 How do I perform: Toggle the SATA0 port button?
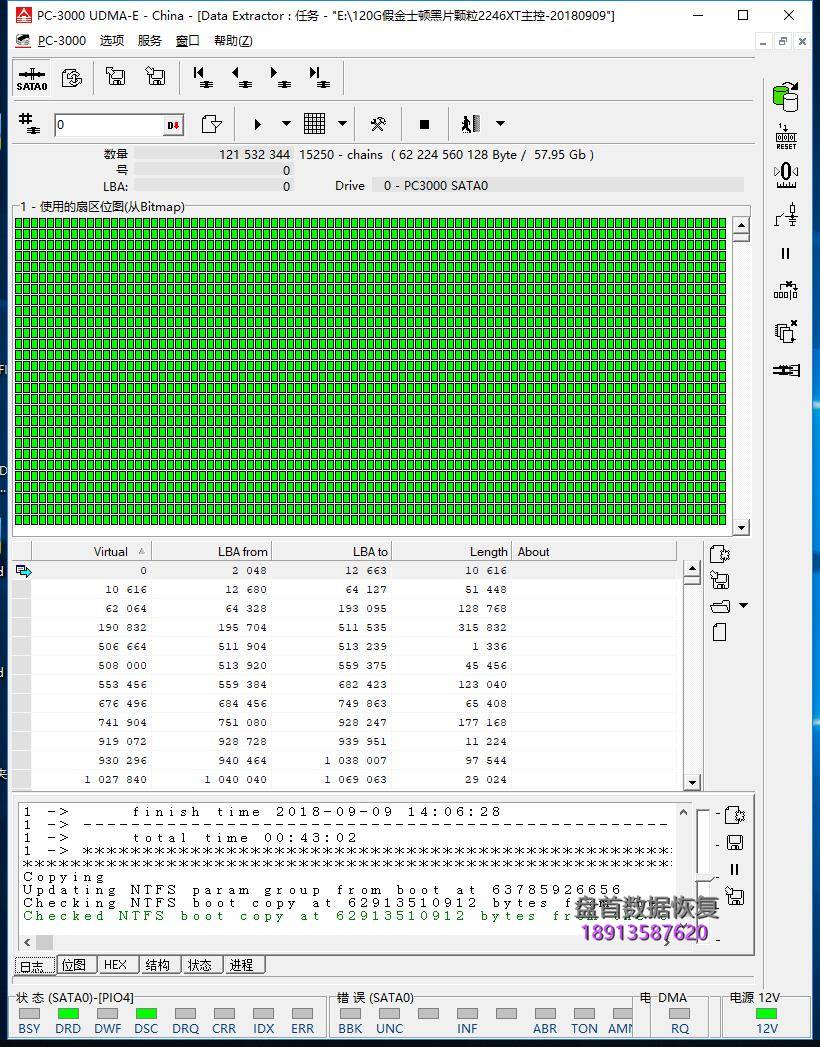tap(31, 78)
